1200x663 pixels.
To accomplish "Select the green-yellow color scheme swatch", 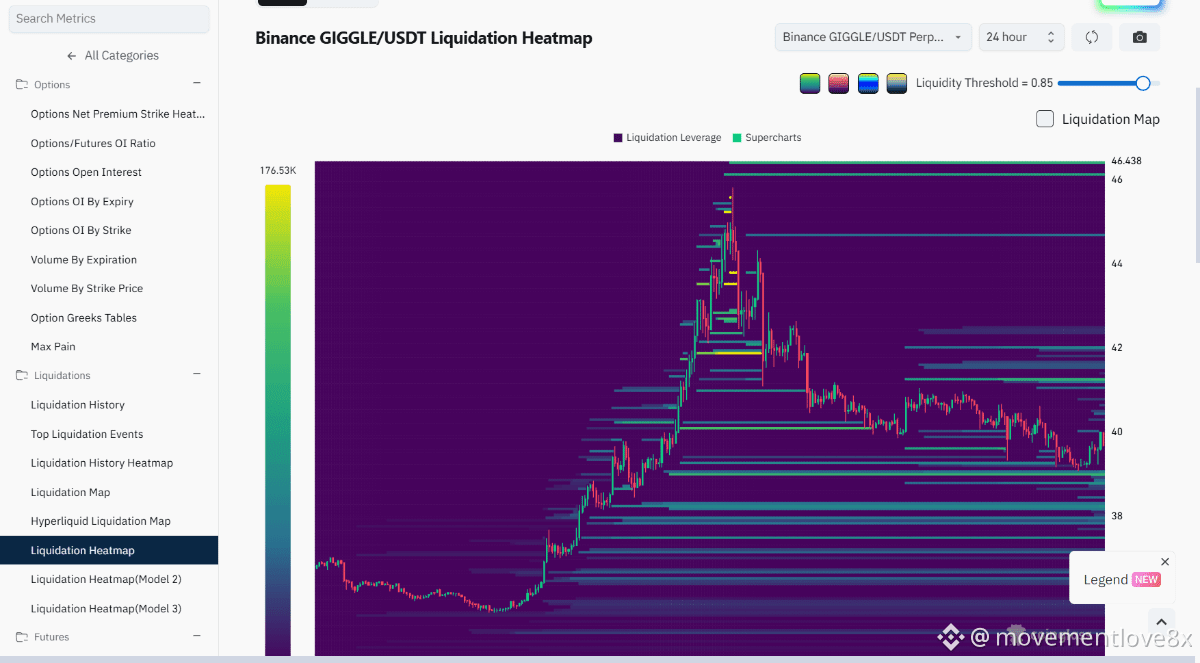I will [810, 83].
